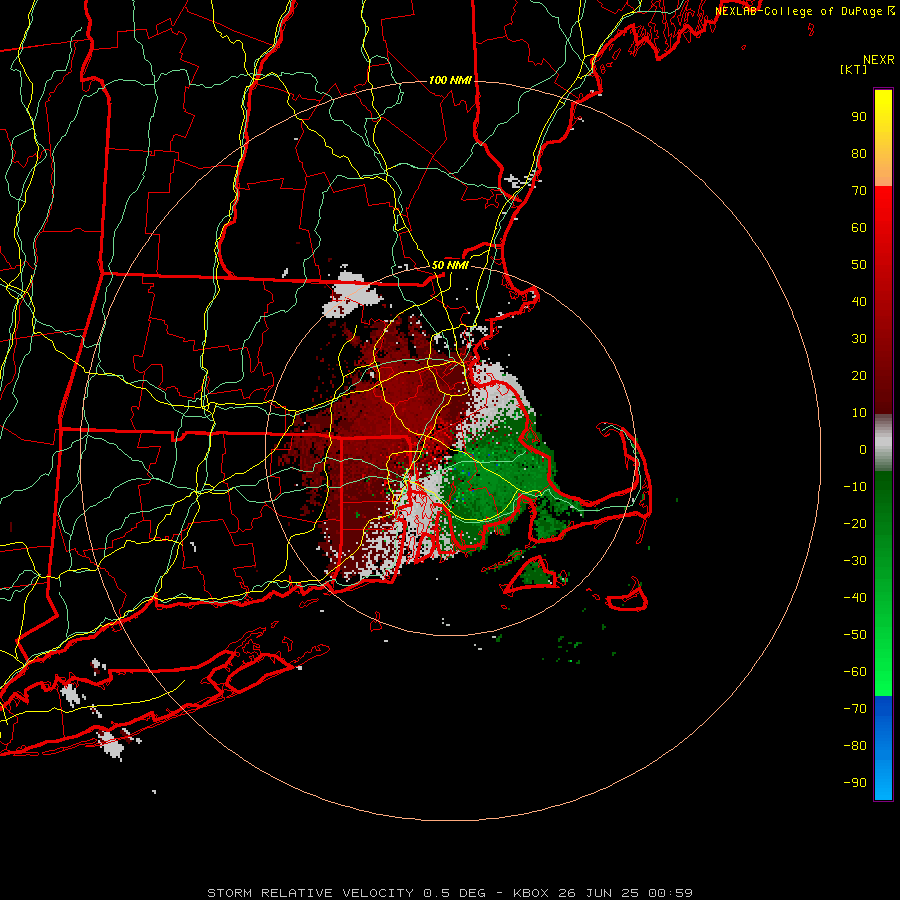Click the 10 value on the velocity scale
This screenshot has width=900, height=900.
click(859, 413)
